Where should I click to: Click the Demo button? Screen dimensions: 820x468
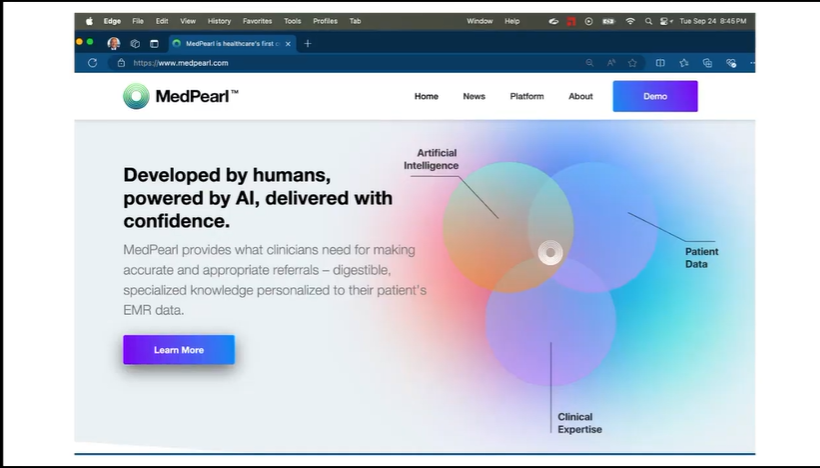(655, 96)
